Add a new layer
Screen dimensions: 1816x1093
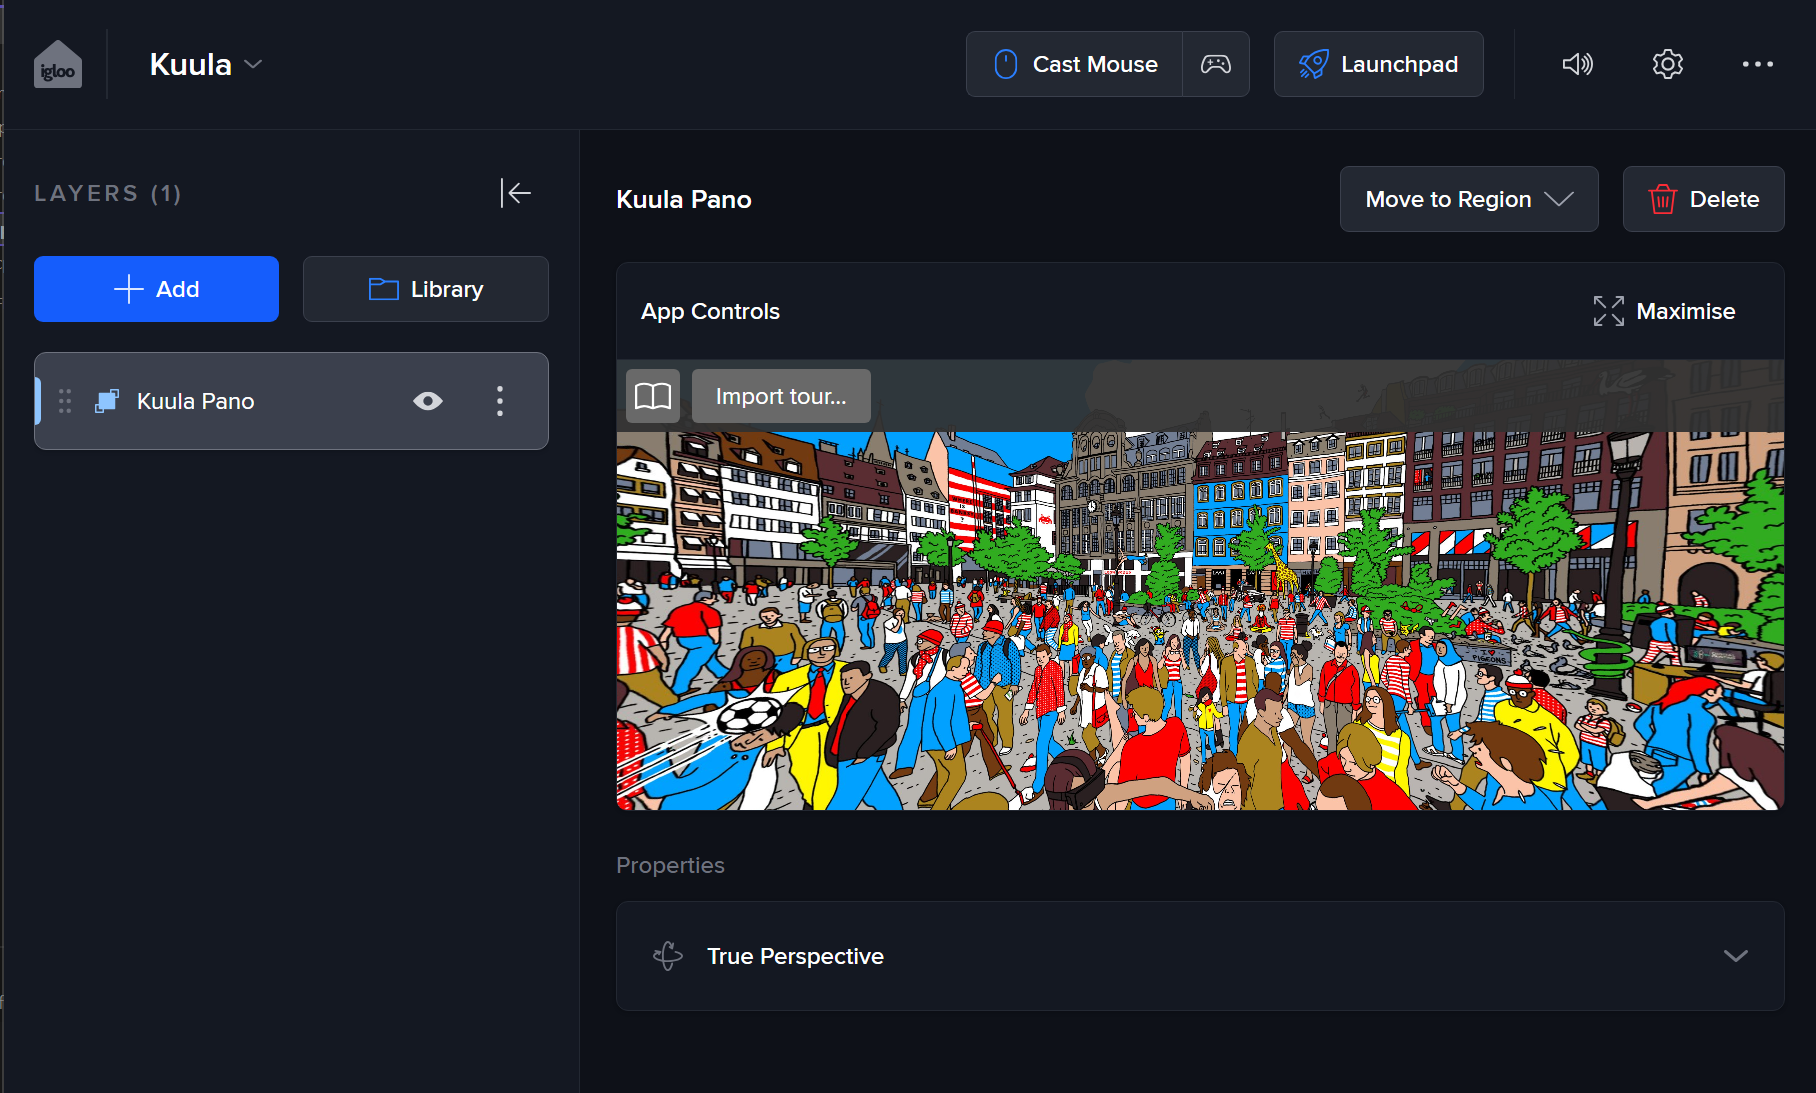pyautogui.click(x=156, y=289)
